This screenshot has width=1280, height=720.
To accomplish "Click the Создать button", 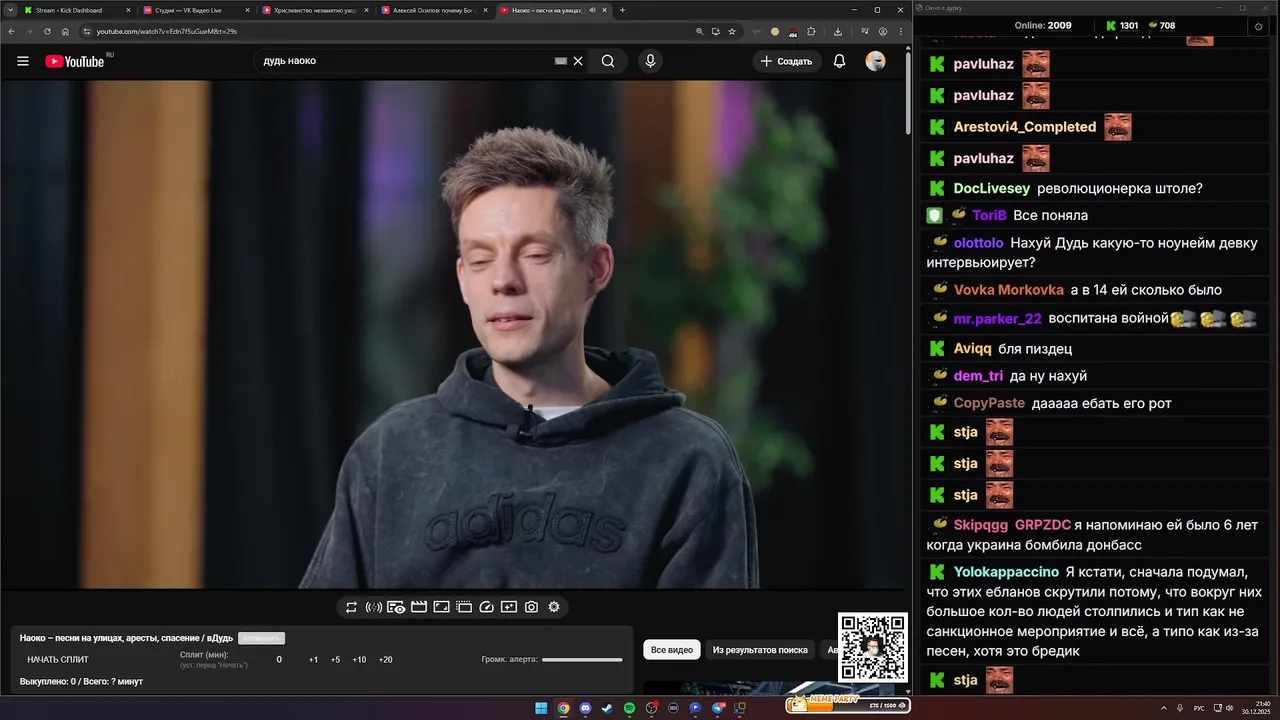I will (x=787, y=61).
